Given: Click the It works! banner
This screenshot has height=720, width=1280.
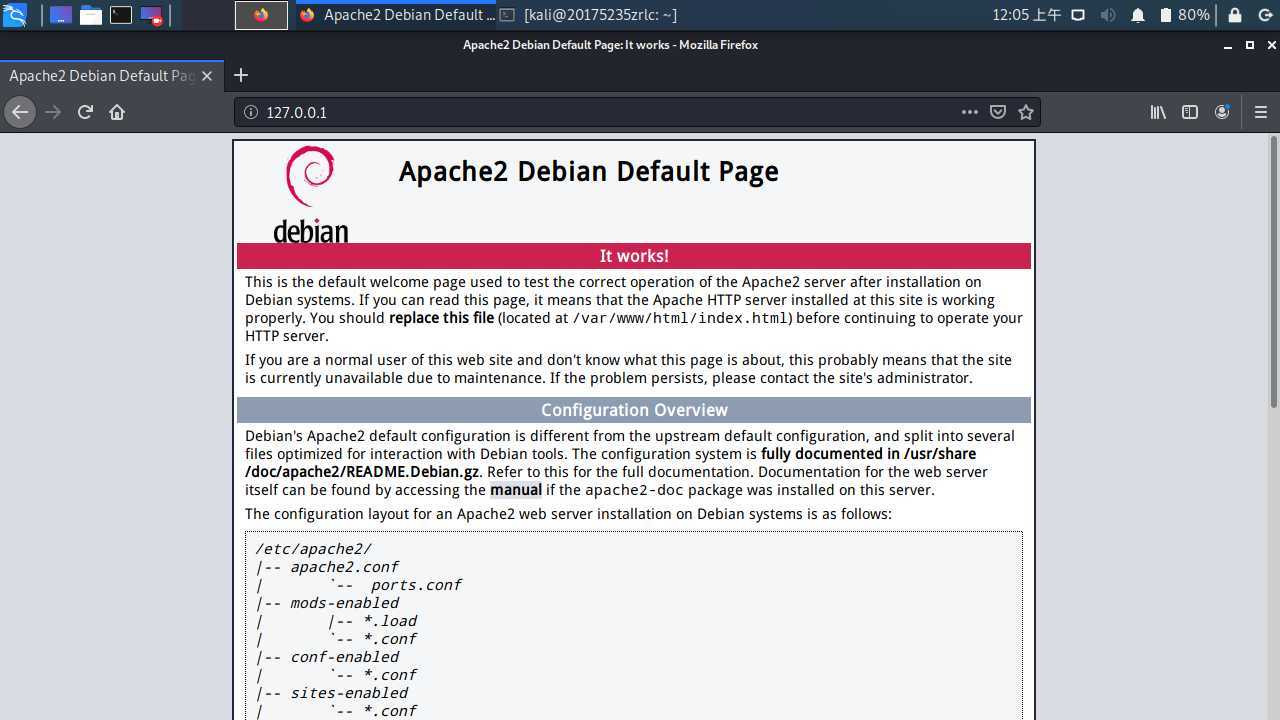Looking at the screenshot, I should point(634,256).
